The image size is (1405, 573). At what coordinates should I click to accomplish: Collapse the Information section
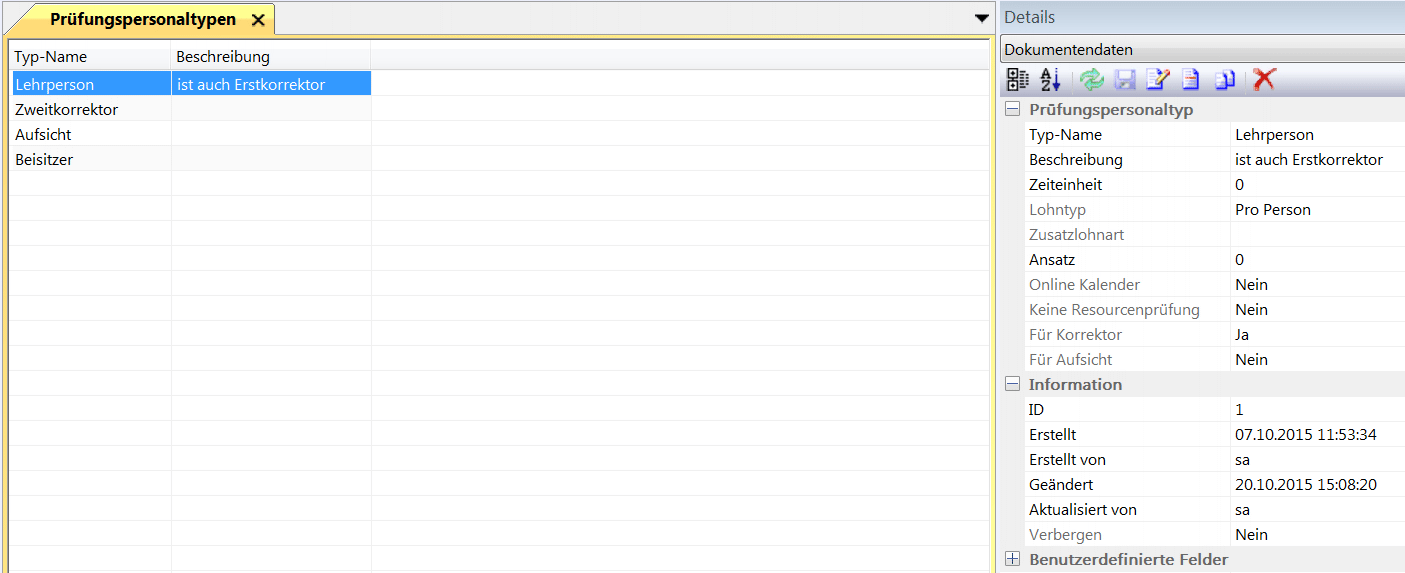coord(1013,385)
